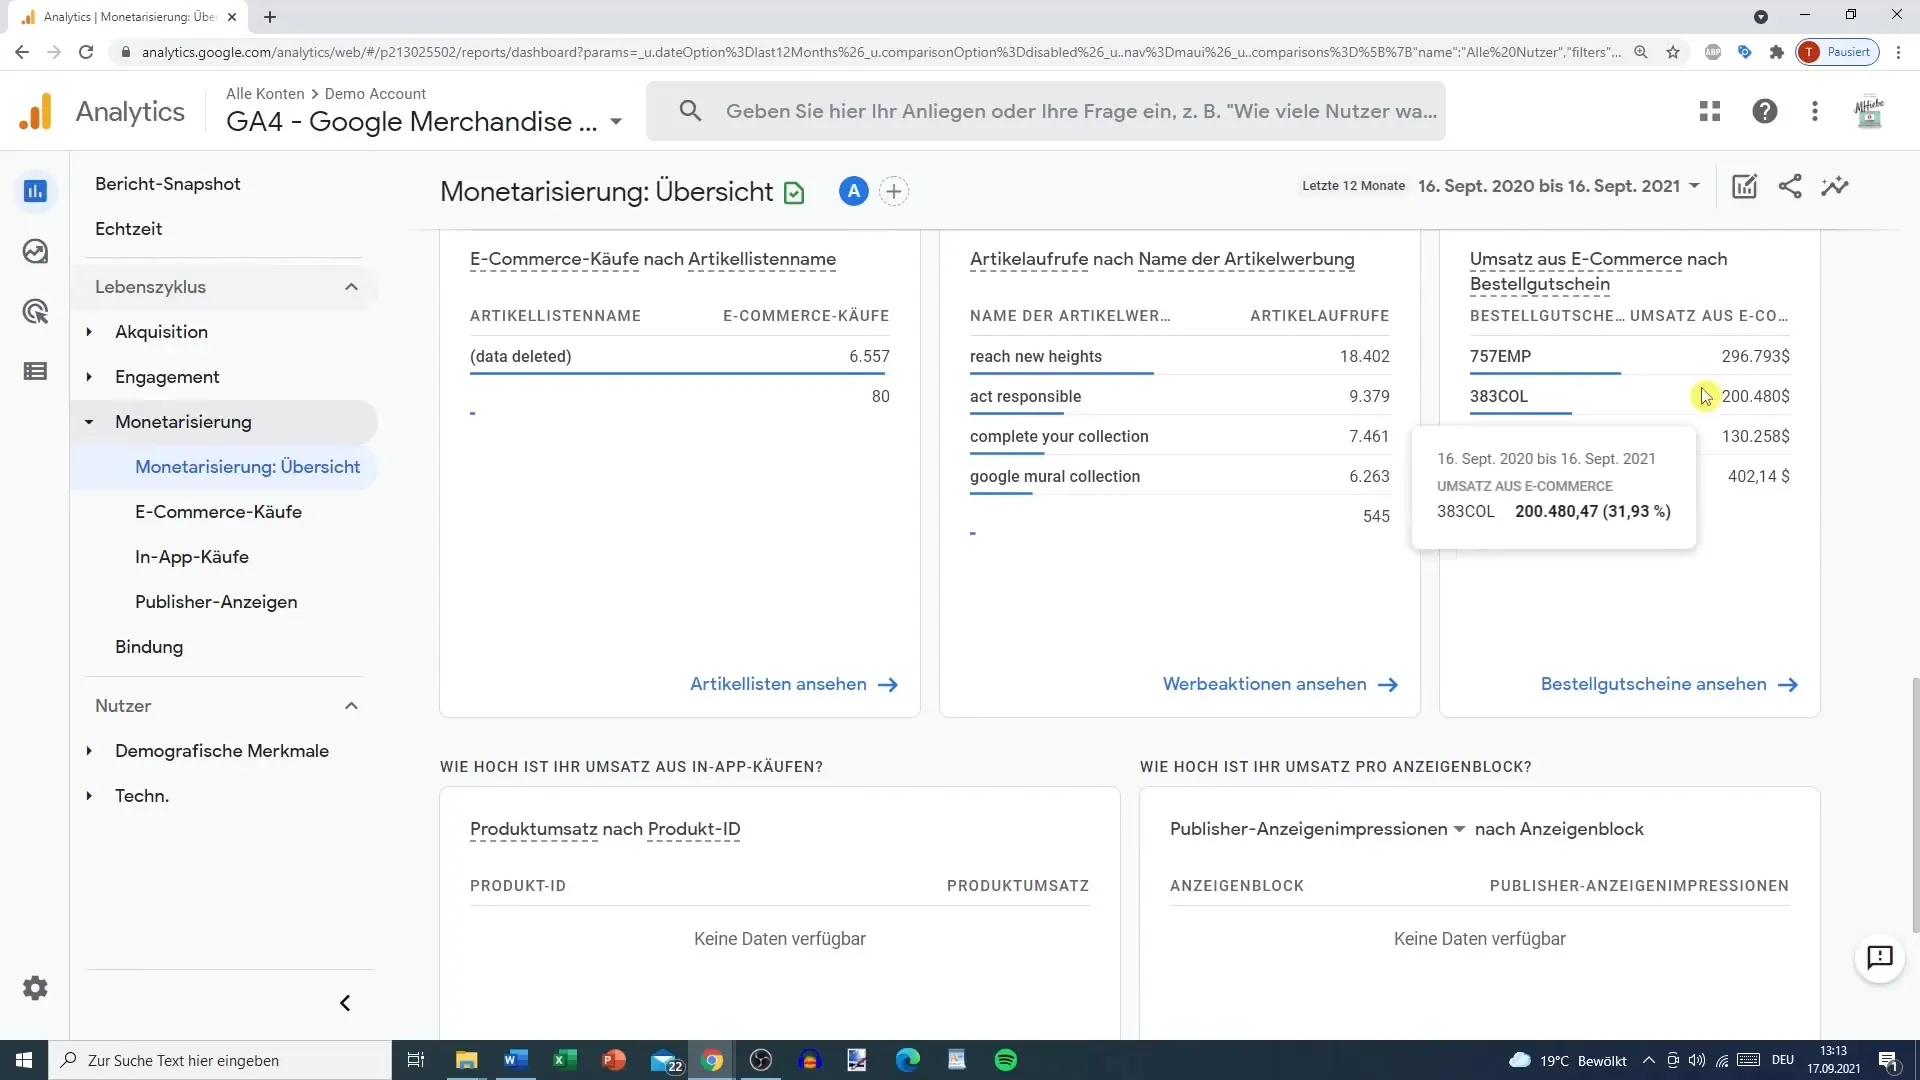Click the Customize report pencil icon
The image size is (1920, 1080).
click(x=1745, y=186)
